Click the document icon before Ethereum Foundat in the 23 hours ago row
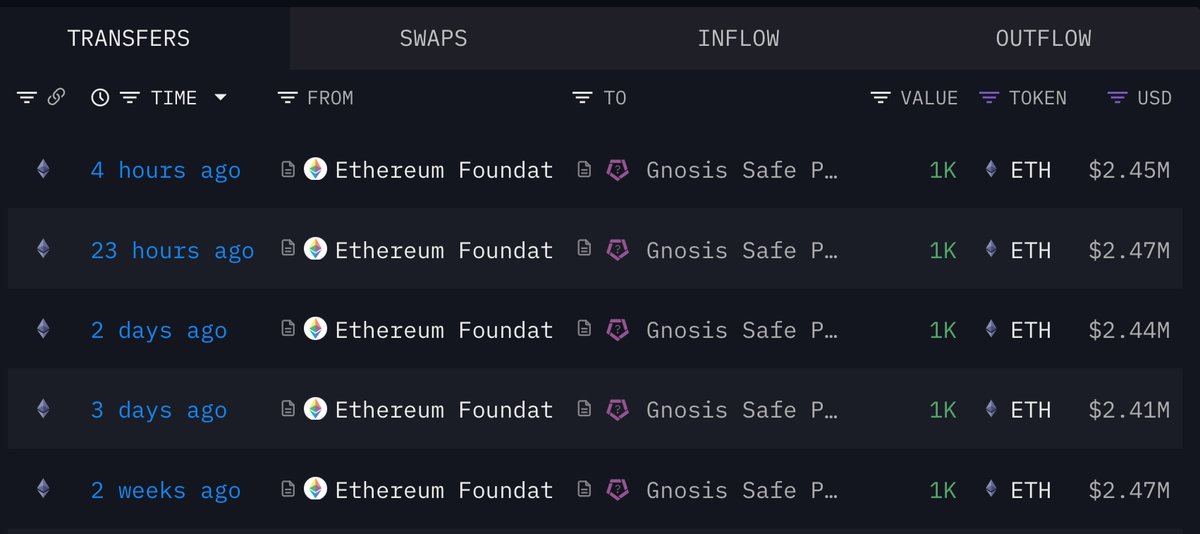The width and height of the screenshot is (1200, 534). 287,249
